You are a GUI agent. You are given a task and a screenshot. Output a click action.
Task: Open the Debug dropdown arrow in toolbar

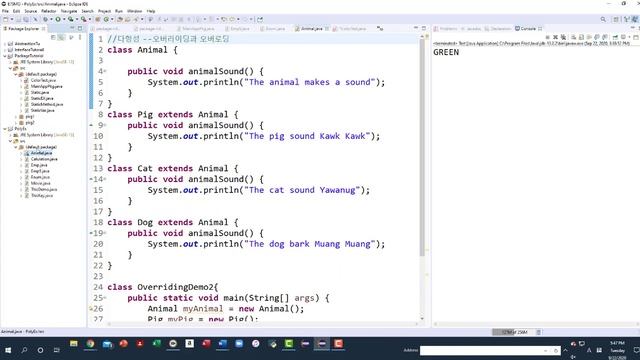pyautogui.click(x=51, y=19)
